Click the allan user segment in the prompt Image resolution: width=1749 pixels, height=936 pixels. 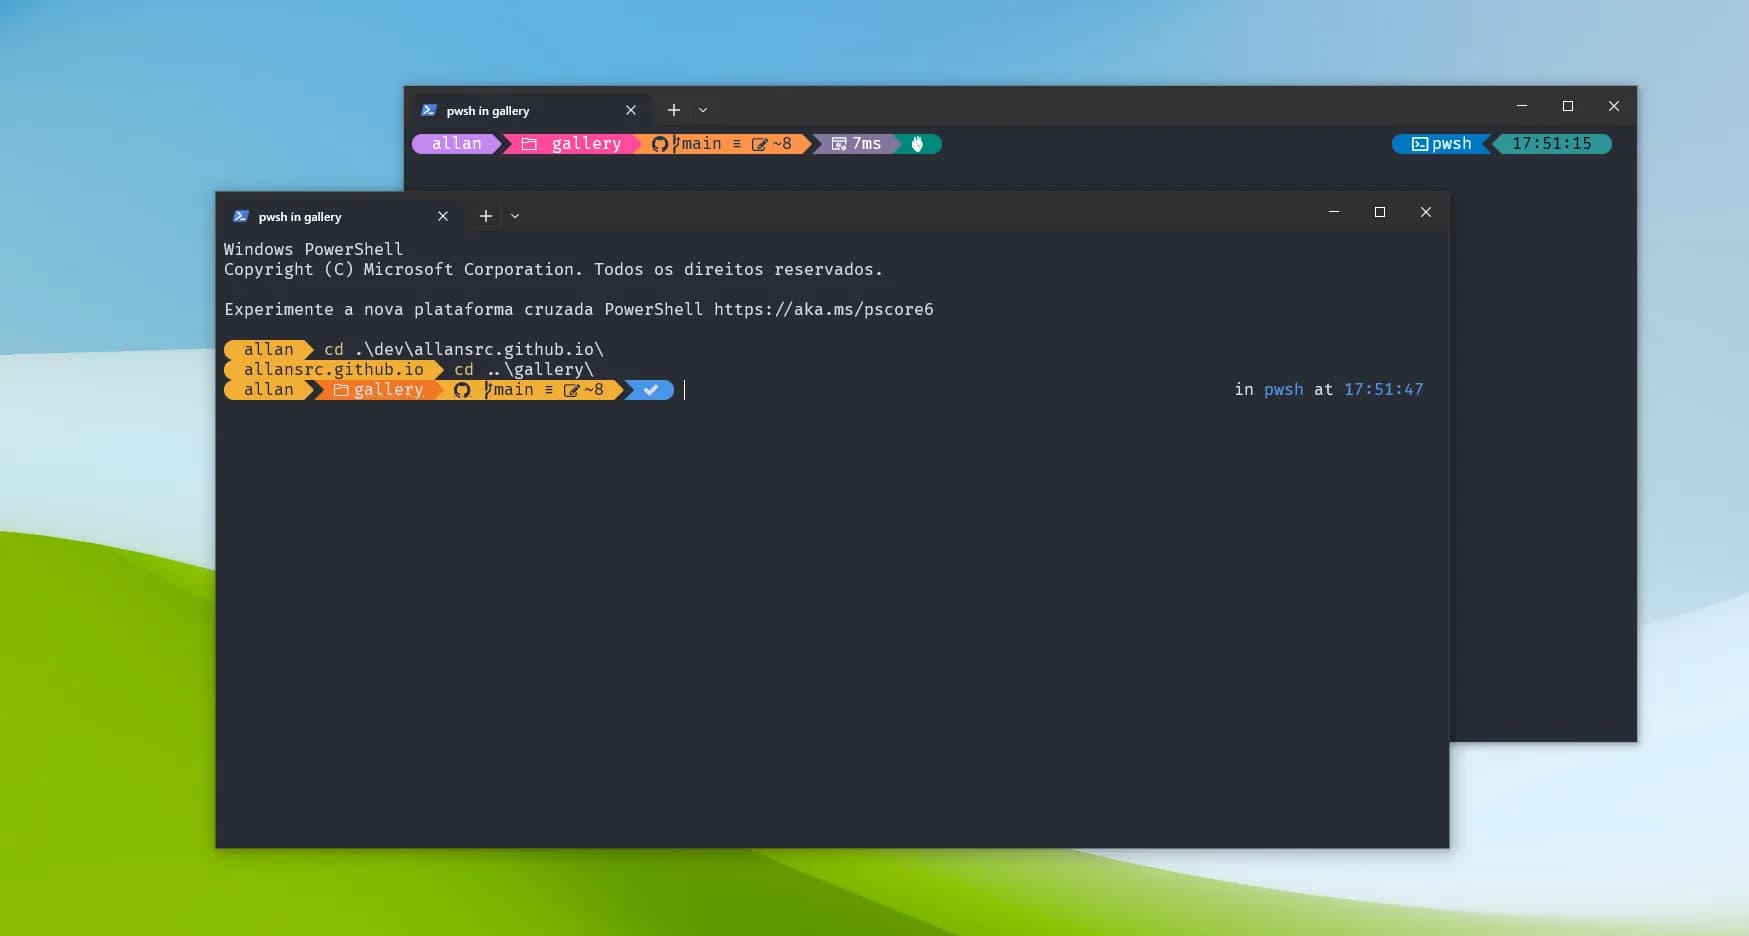click(x=268, y=390)
